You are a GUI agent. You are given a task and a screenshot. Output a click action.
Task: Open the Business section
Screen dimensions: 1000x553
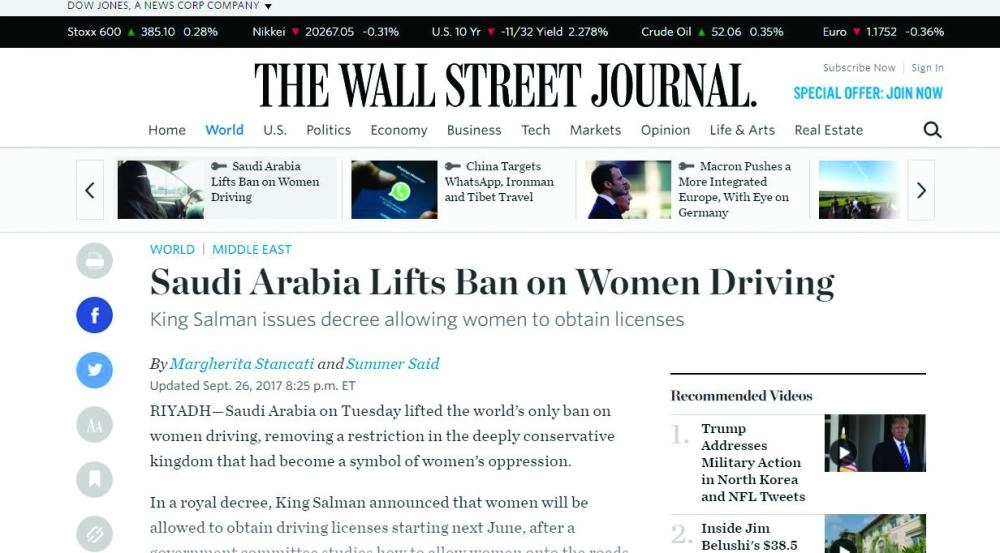coord(474,130)
